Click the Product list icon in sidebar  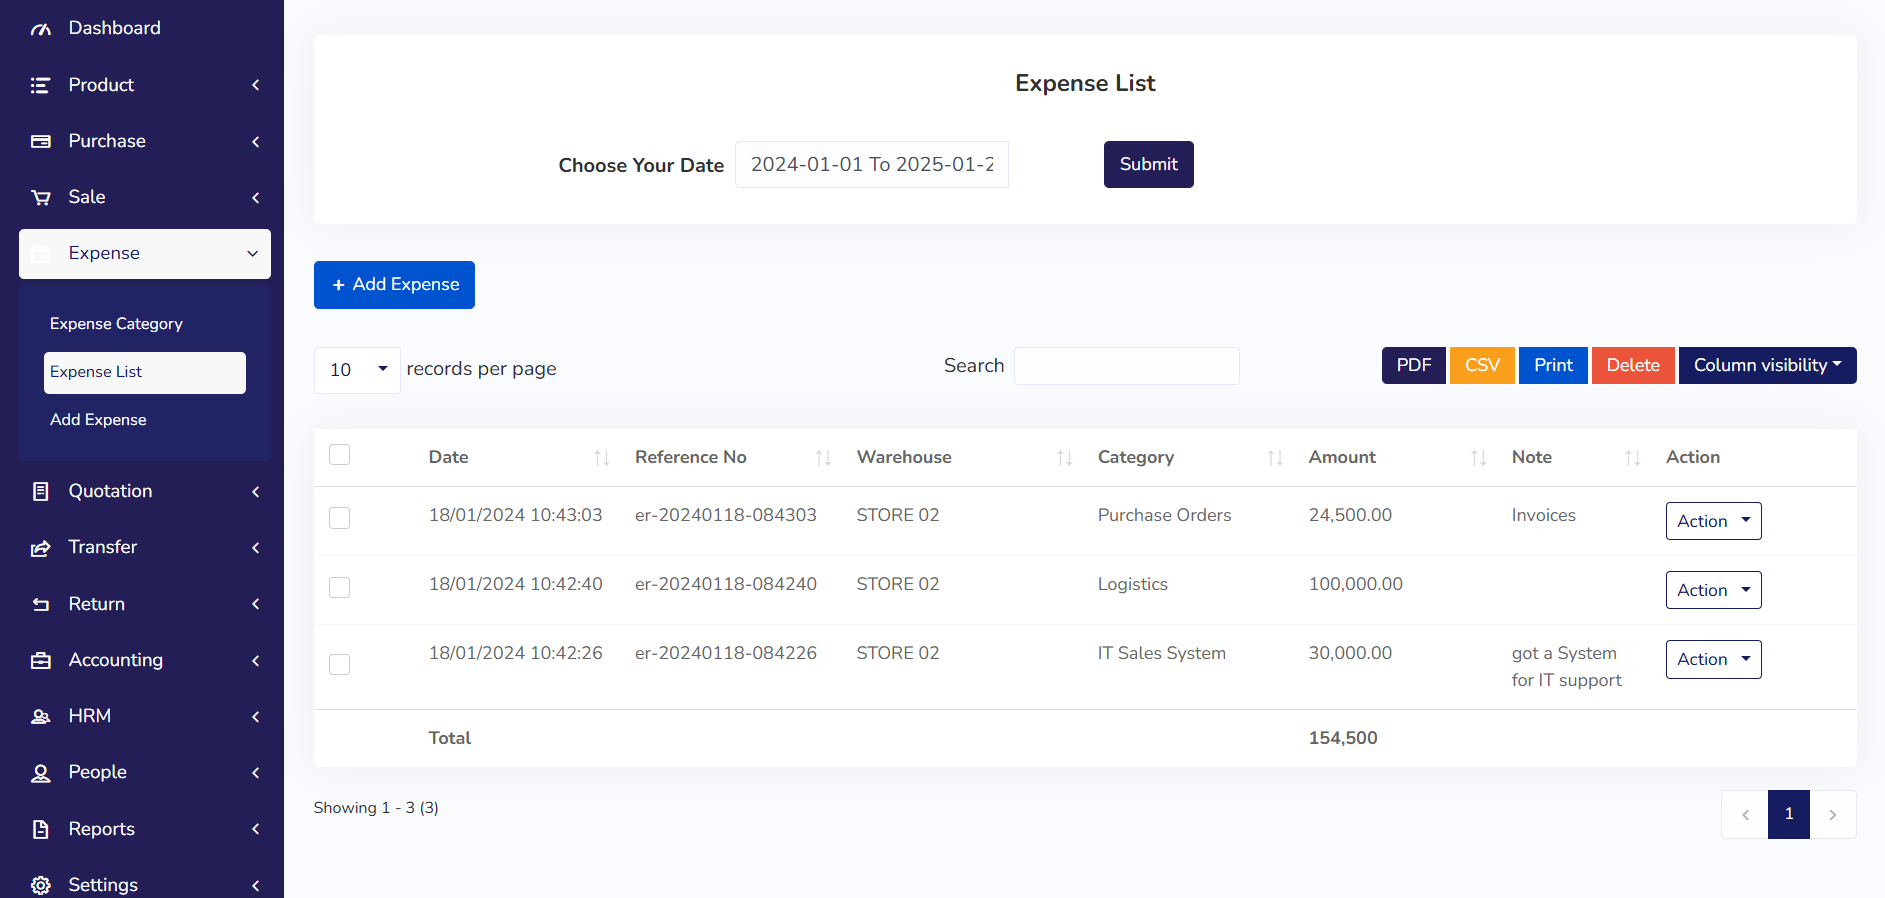point(40,86)
